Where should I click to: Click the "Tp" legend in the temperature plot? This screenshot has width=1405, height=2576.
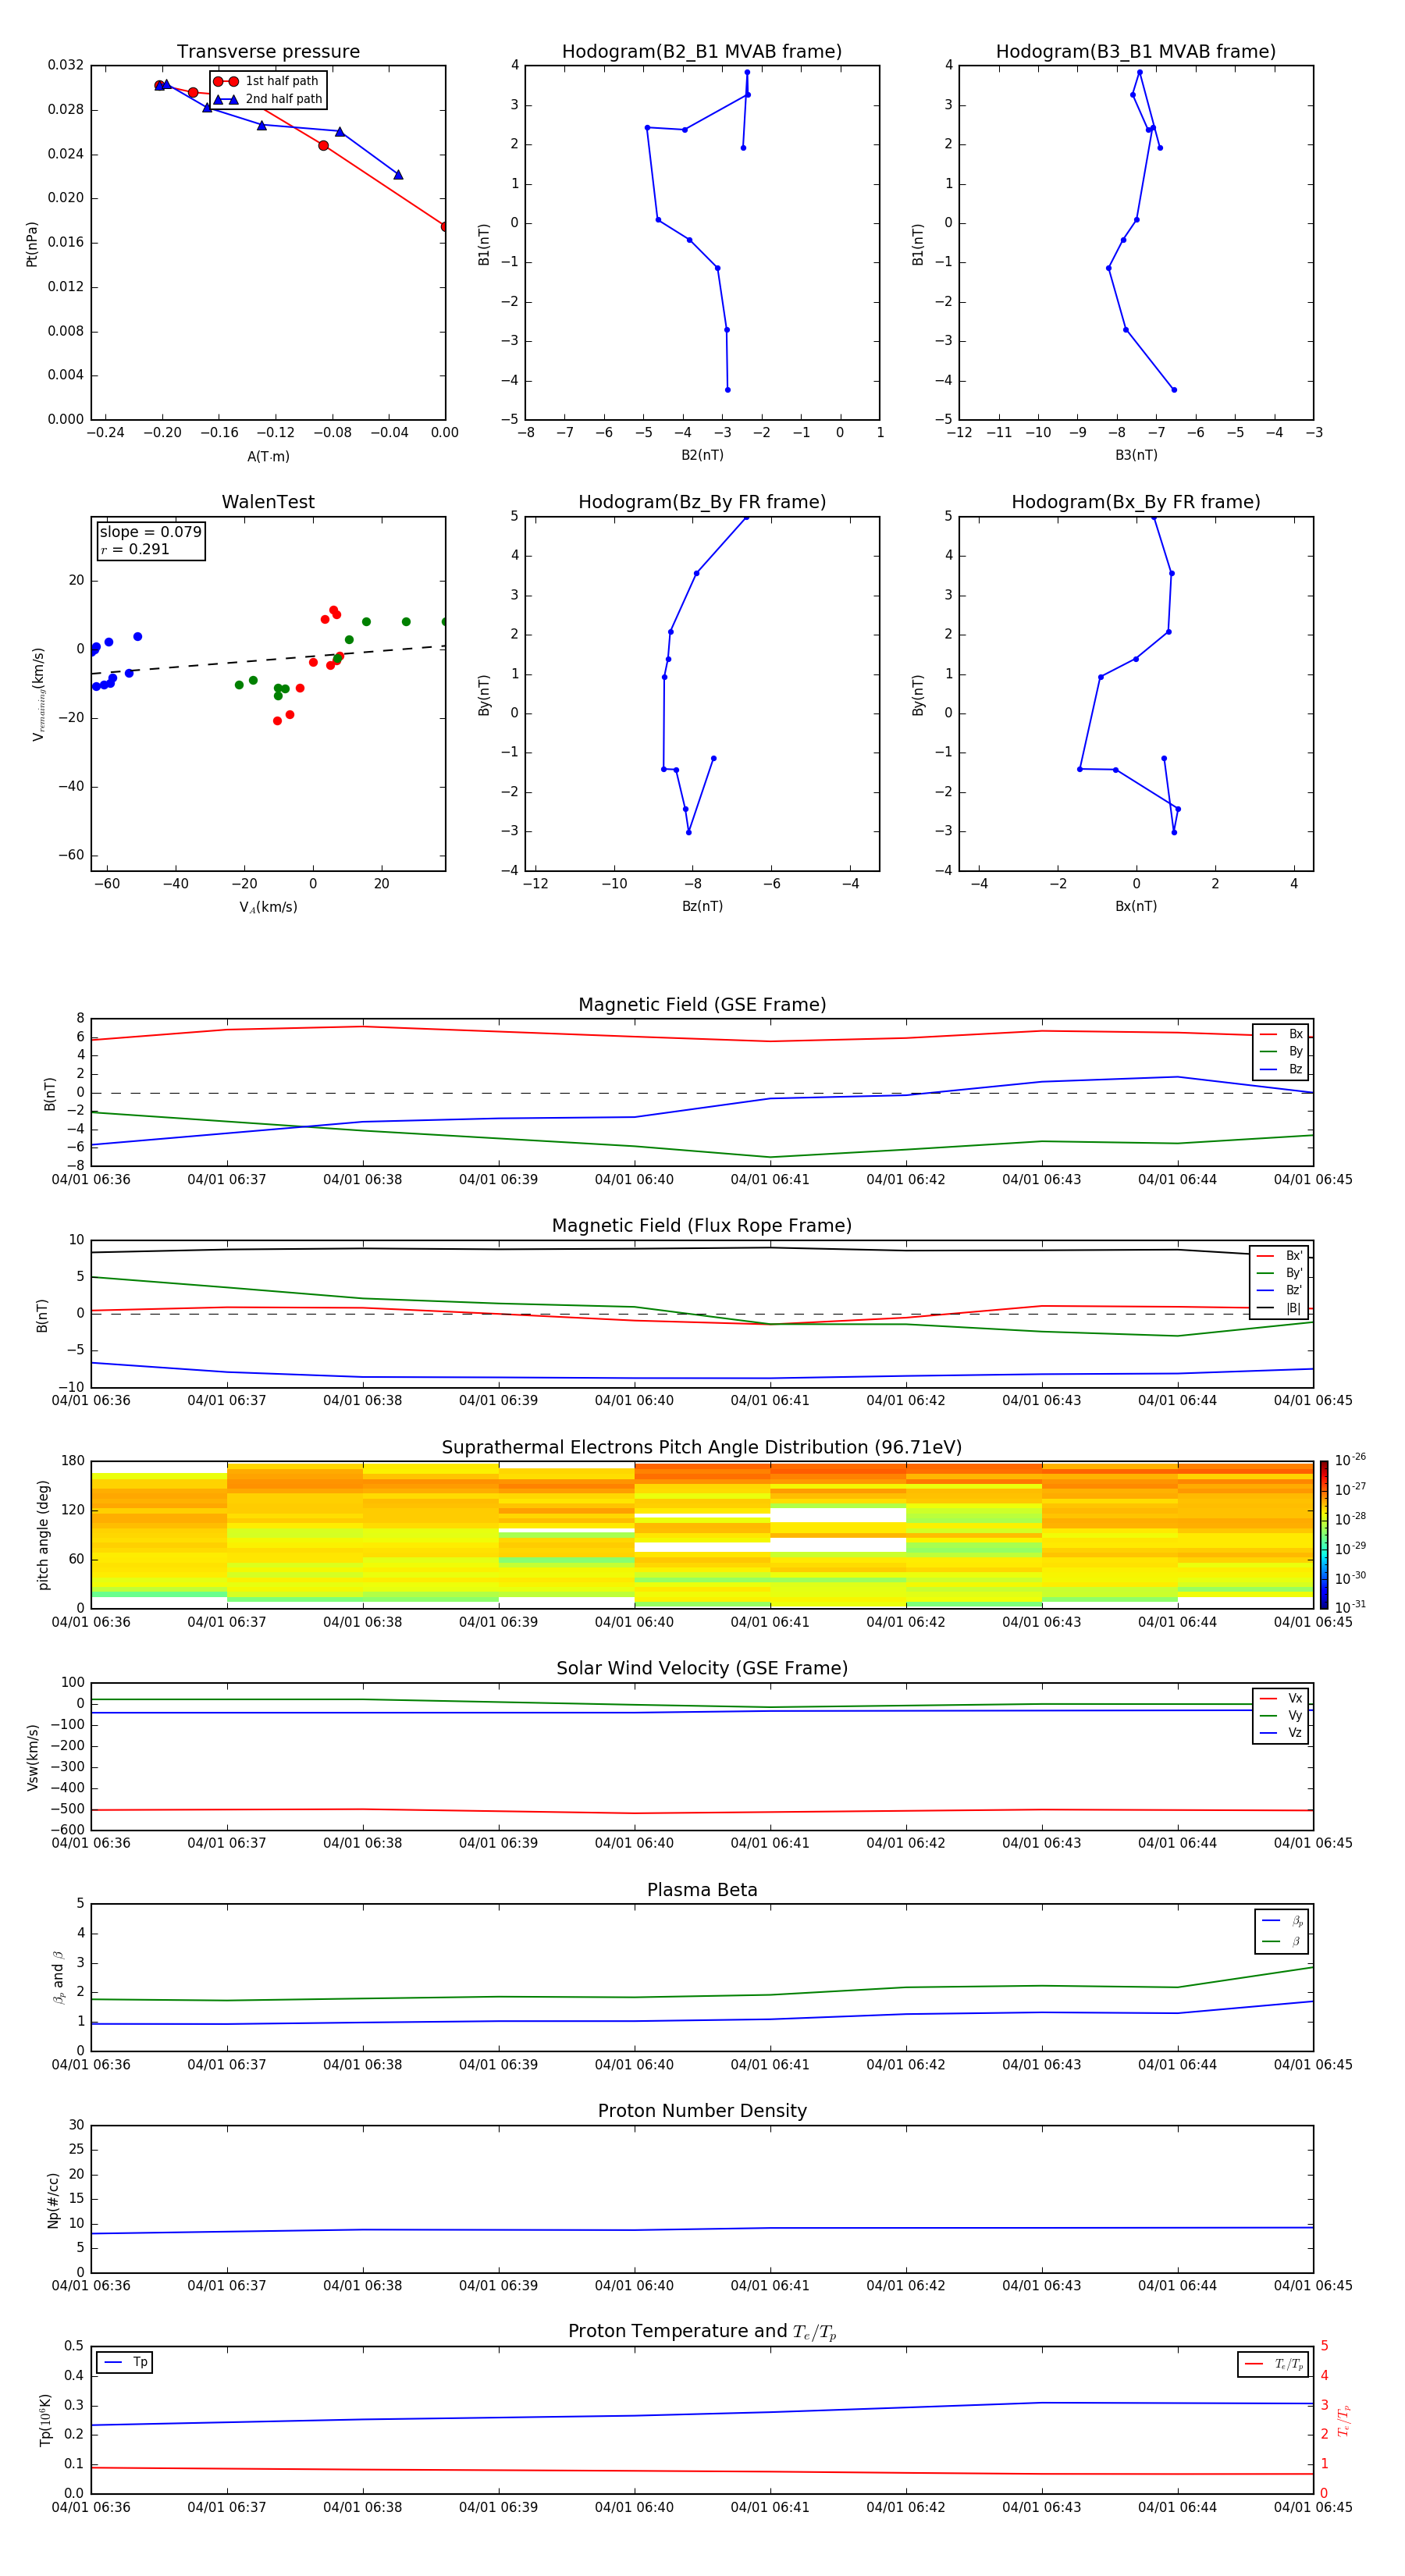[125, 2363]
